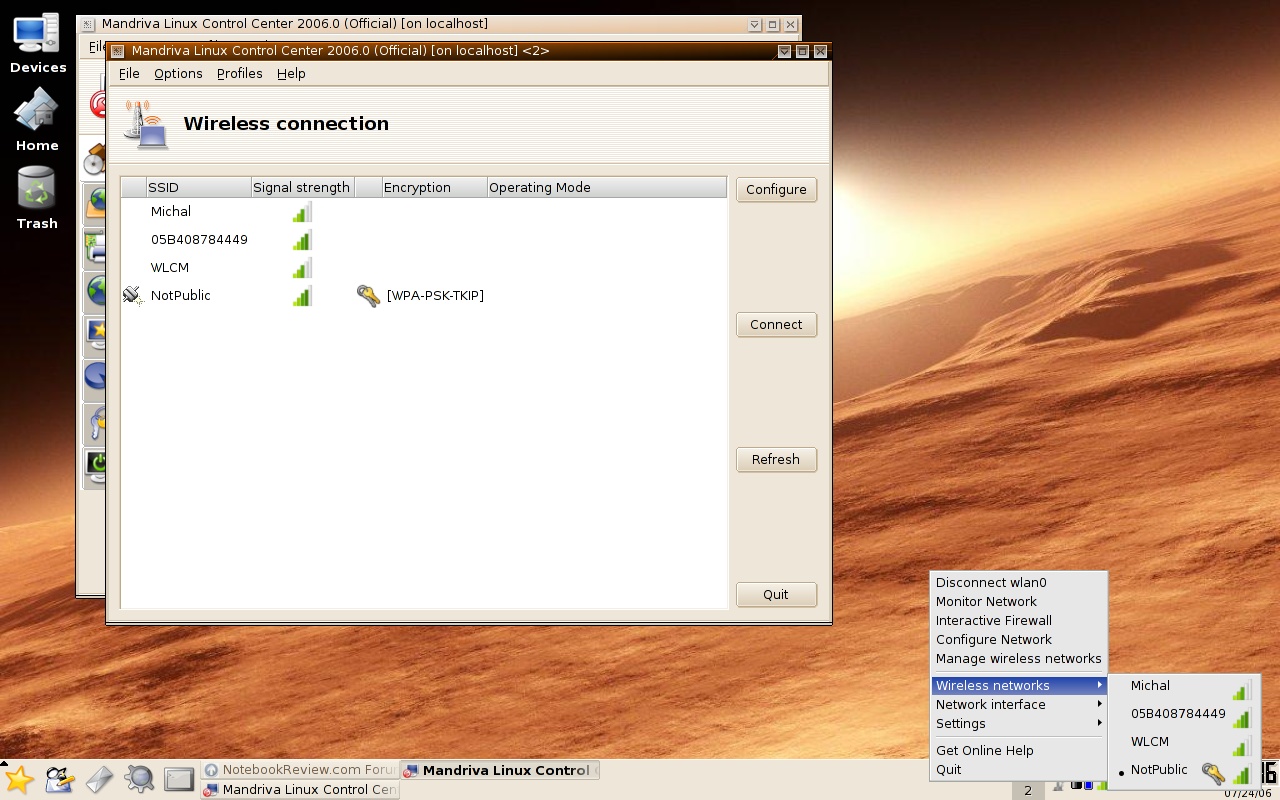Click the Connect button
Screen dimensions: 1280x800
776,324
